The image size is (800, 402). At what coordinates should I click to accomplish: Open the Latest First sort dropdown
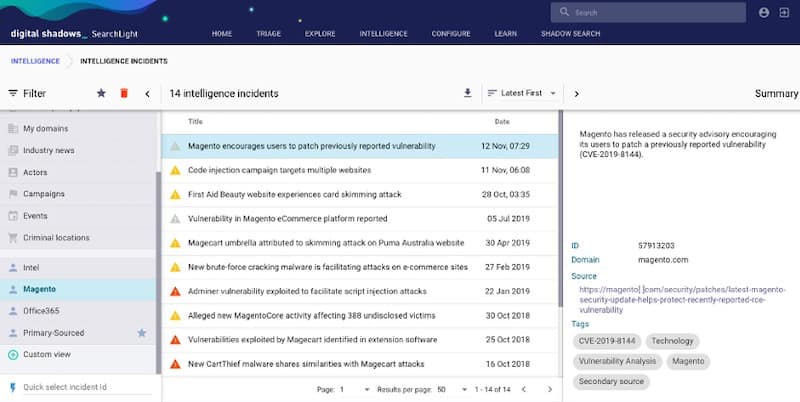522,93
